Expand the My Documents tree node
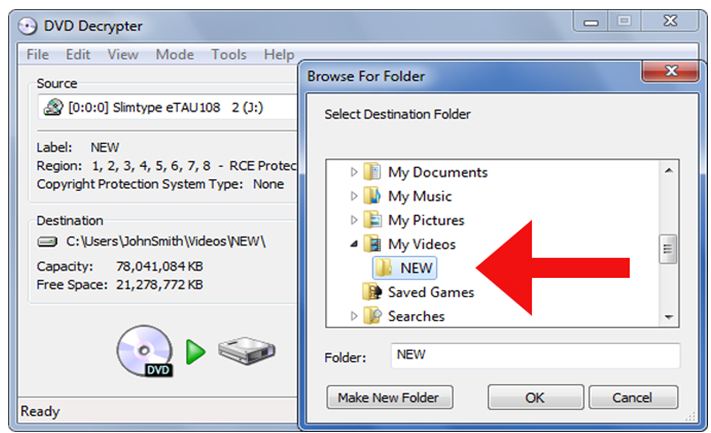This screenshot has width=711, height=433. (354, 172)
